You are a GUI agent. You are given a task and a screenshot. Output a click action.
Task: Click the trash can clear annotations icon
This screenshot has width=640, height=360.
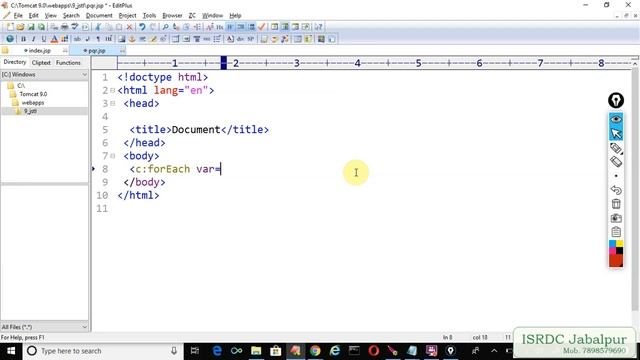(616, 204)
